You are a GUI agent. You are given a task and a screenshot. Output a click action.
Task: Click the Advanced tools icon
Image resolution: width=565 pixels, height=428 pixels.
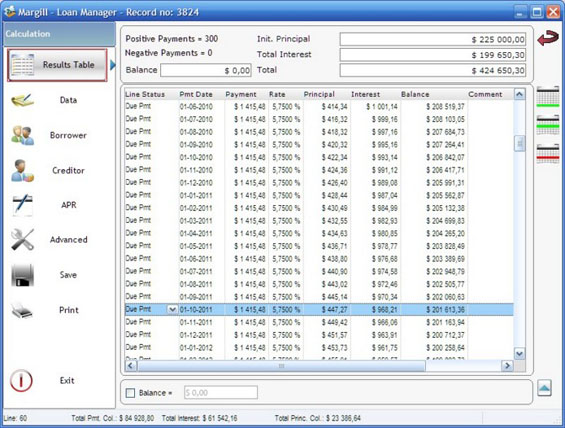22,240
